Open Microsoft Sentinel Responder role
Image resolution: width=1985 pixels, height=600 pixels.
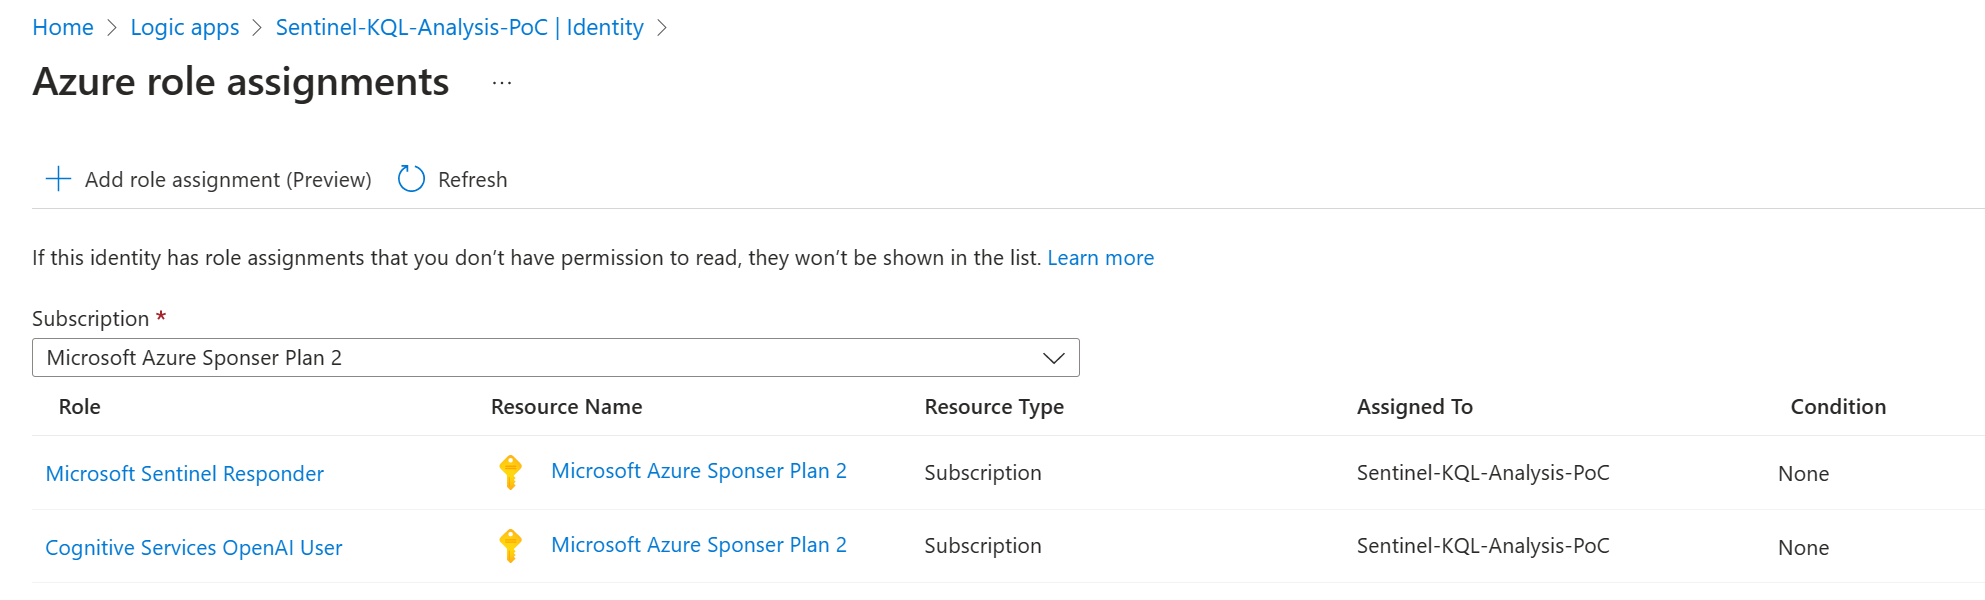click(185, 474)
